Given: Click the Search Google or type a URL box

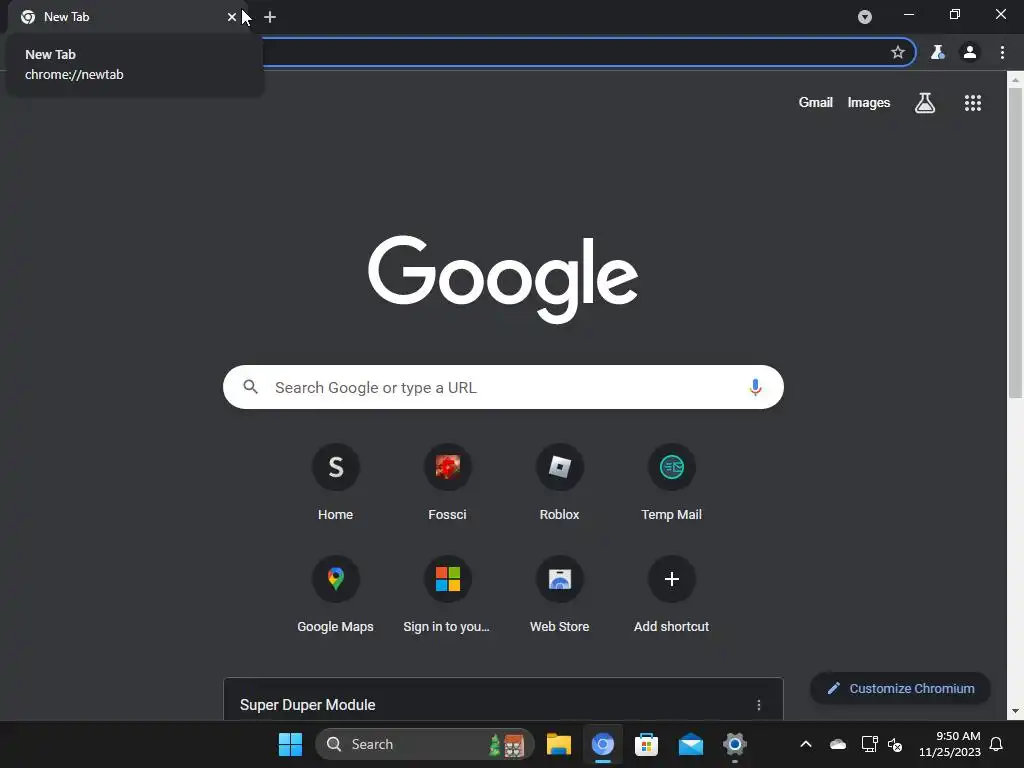Looking at the screenshot, I should point(504,387).
